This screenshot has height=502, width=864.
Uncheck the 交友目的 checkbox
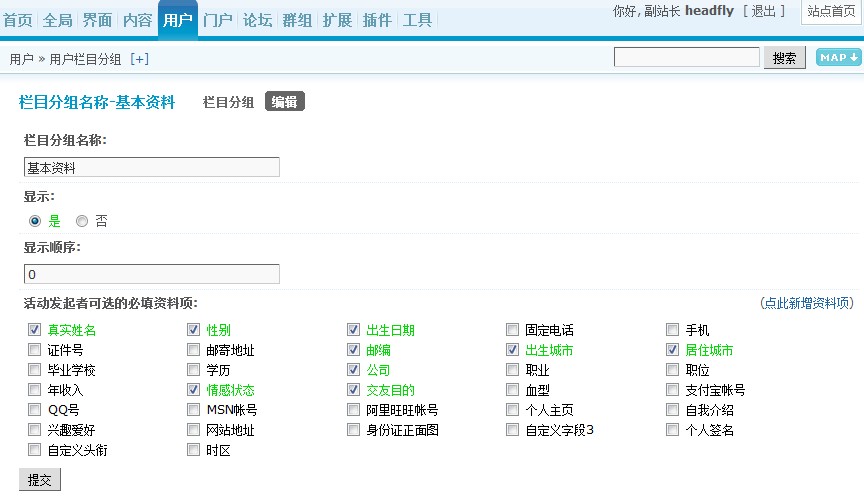tap(353, 390)
